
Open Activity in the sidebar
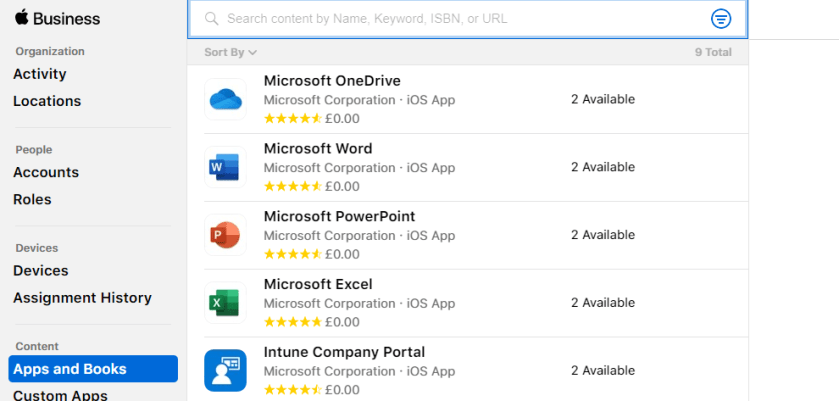[40, 74]
